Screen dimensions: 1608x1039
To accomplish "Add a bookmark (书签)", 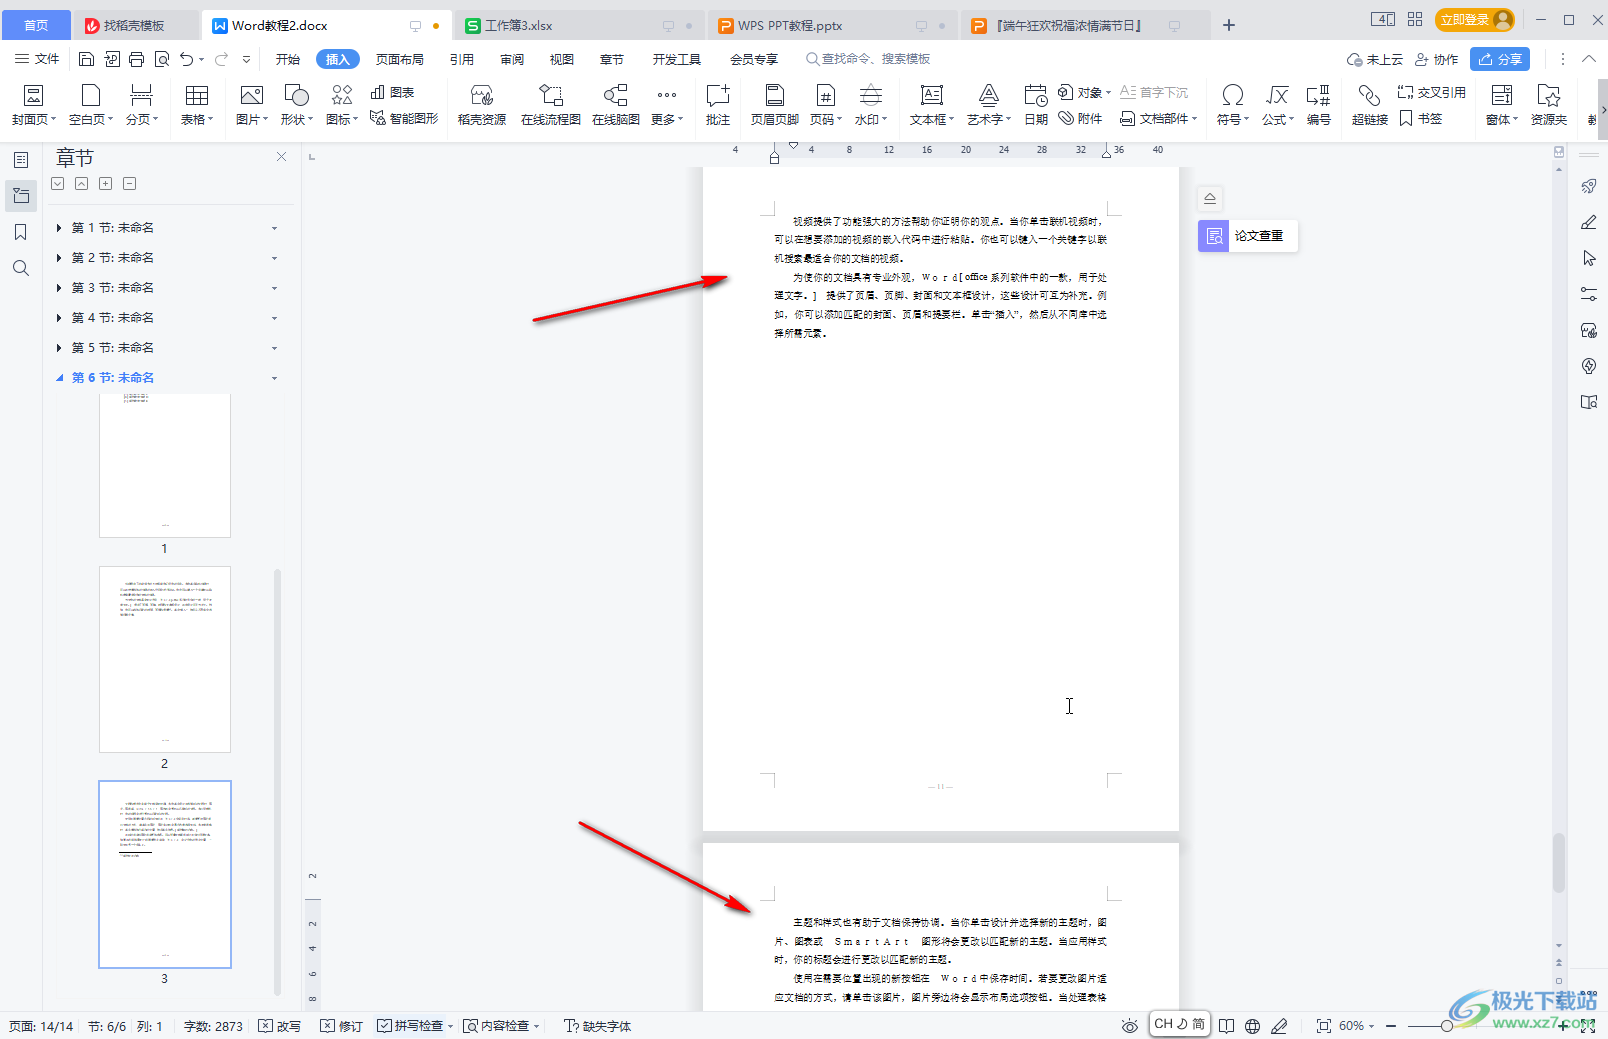I will (1420, 118).
